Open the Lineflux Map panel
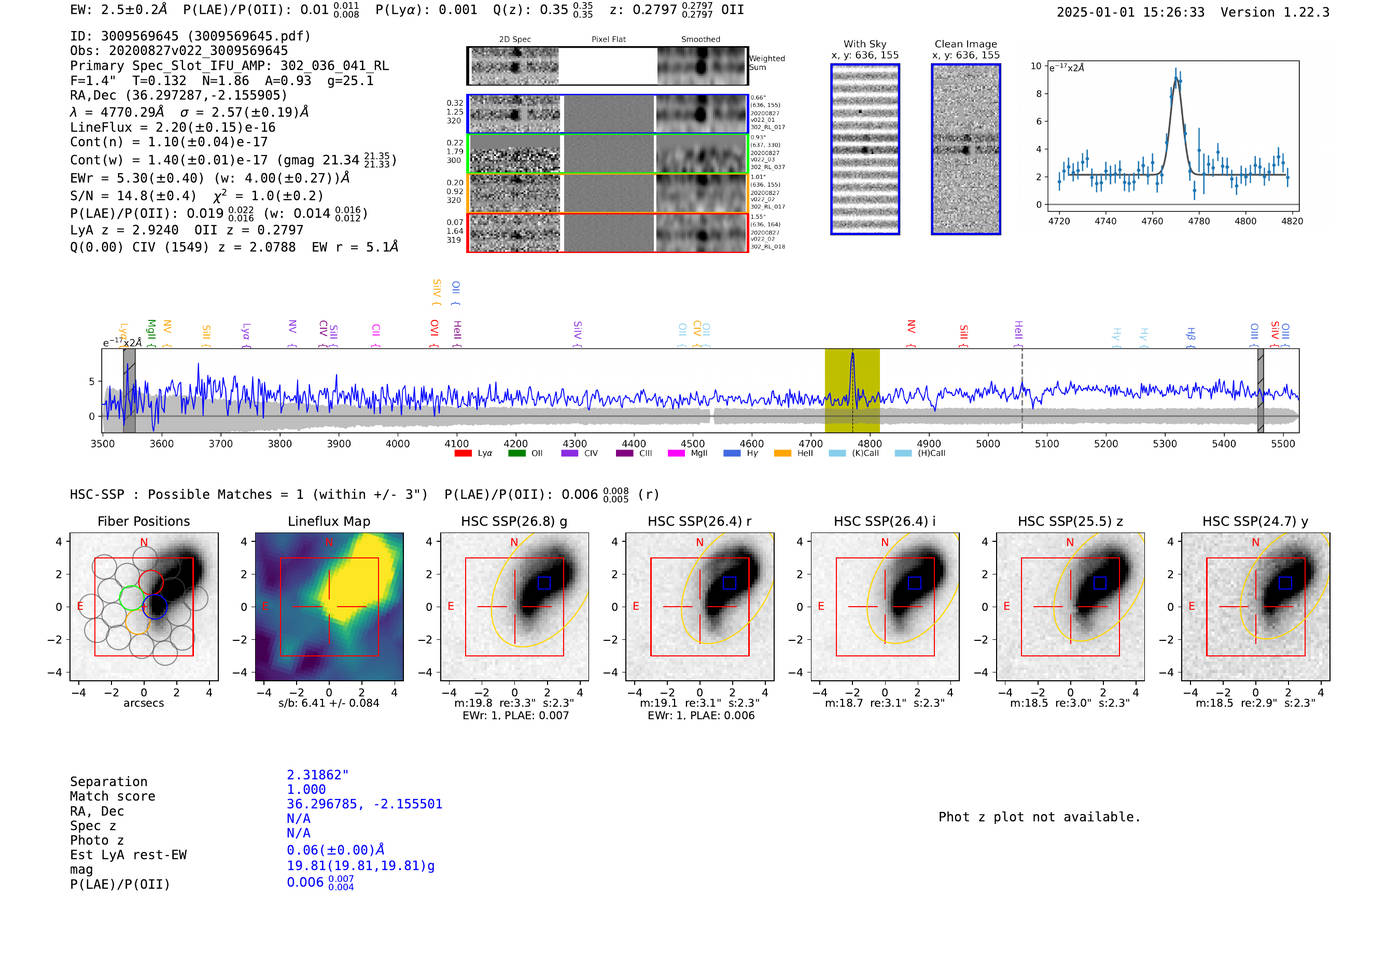The height and width of the screenshot is (953, 1400). (329, 606)
